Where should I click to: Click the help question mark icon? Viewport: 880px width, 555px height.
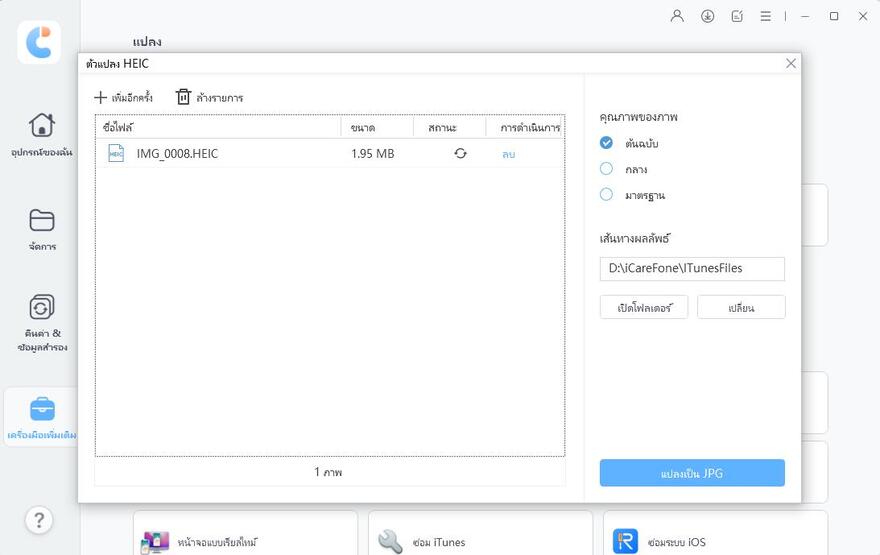[38, 520]
